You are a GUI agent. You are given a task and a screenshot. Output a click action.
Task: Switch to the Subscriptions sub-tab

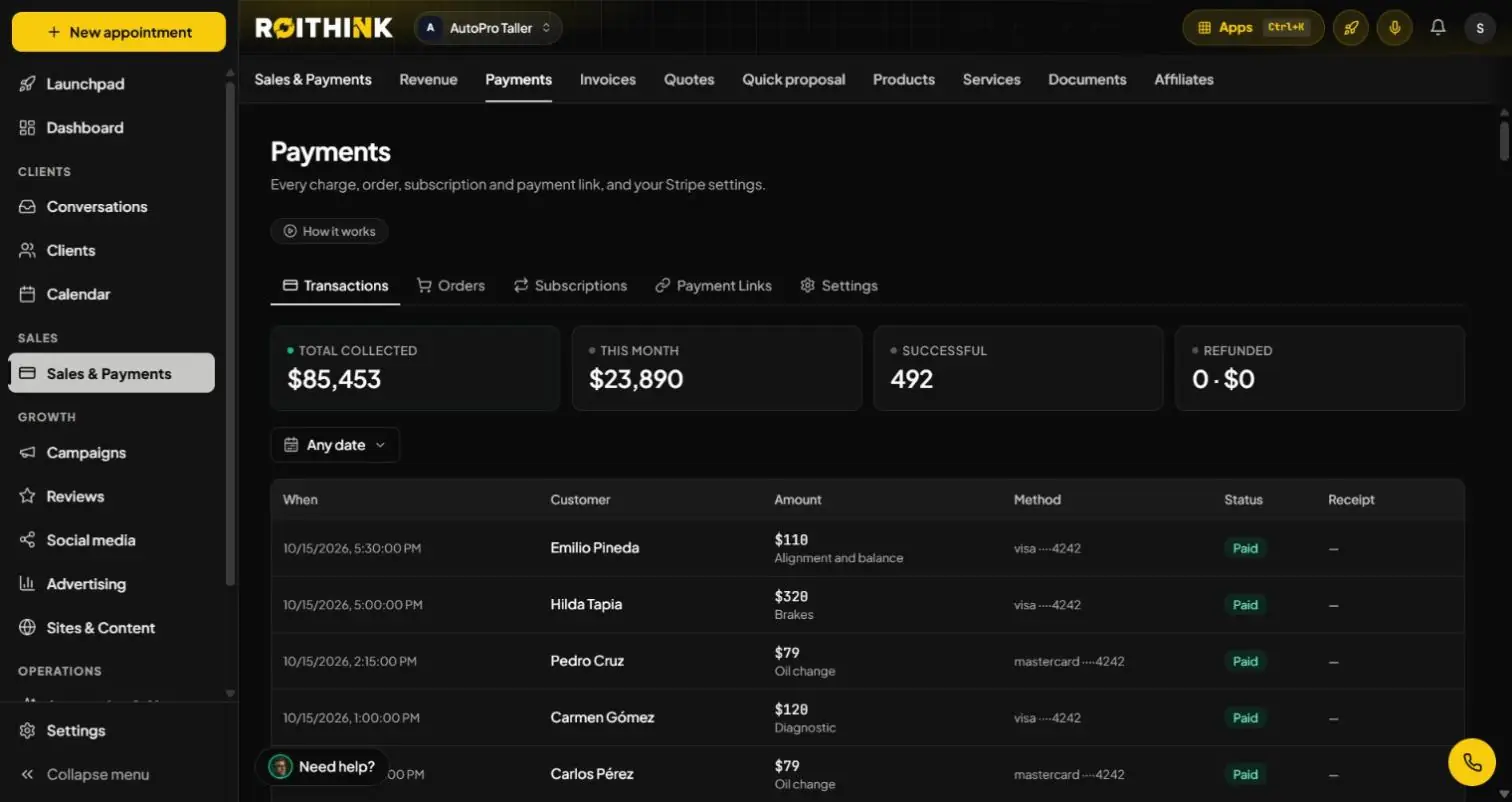tap(570, 286)
